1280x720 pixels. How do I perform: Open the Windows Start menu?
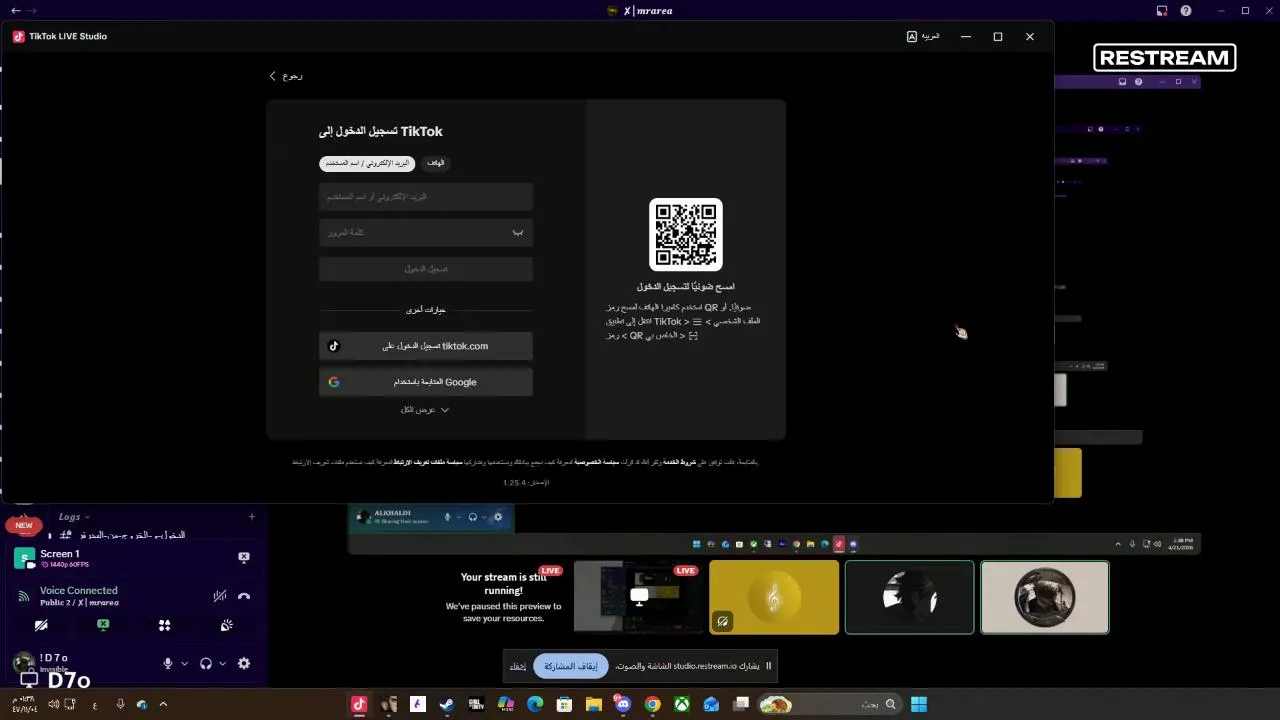pyautogui.click(x=919, y=704)
